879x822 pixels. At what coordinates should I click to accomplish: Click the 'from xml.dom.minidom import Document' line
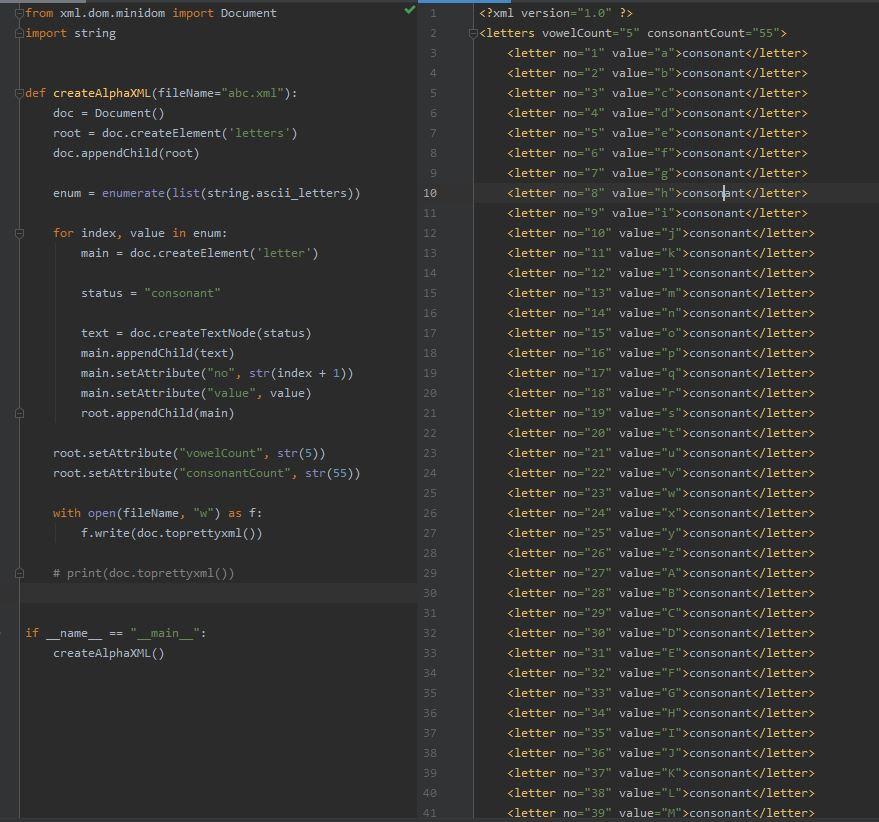click(x=151, y=13)
